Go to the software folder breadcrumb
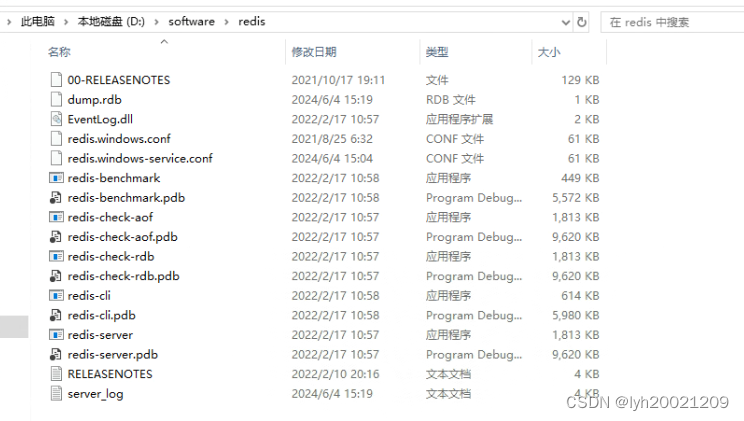 point(191,21)
